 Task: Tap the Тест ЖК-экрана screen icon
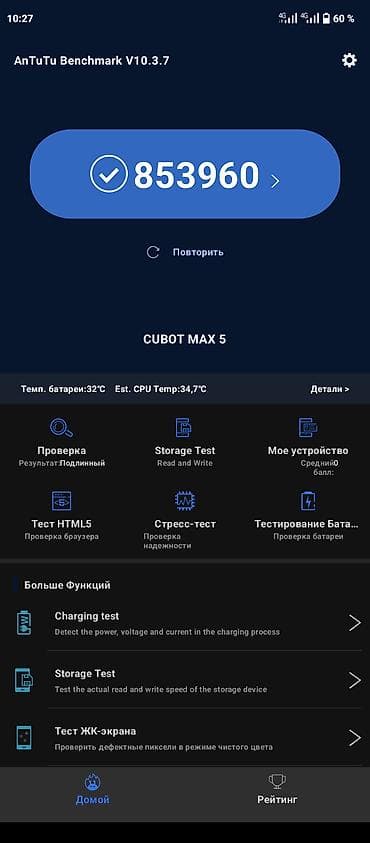click(x=24, y=738)
